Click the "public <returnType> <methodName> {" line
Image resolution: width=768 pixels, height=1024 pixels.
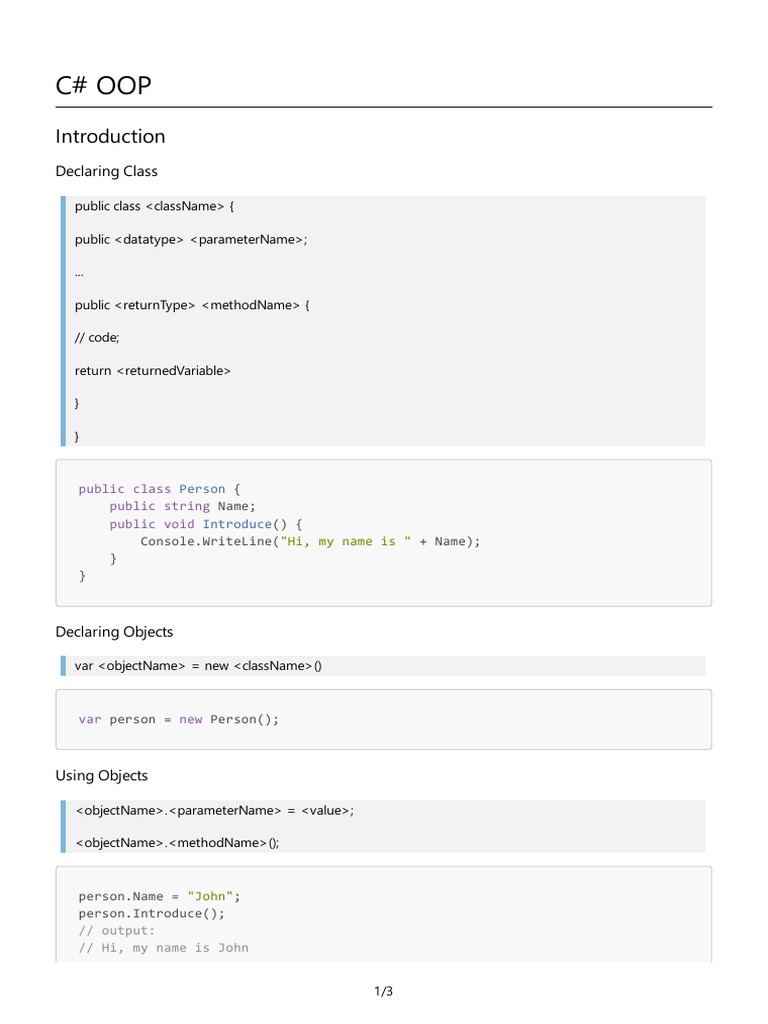192,305
